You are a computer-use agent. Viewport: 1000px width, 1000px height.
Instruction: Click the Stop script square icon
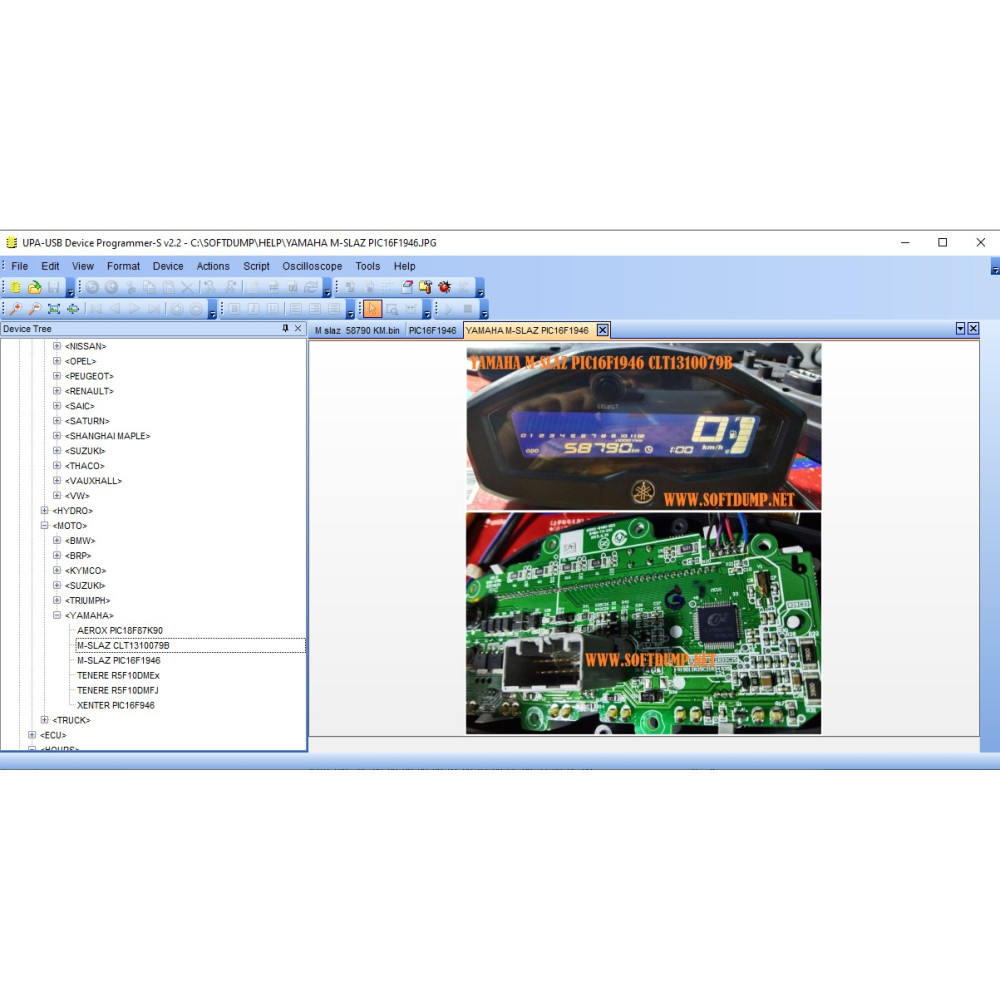tap(467, 309)
